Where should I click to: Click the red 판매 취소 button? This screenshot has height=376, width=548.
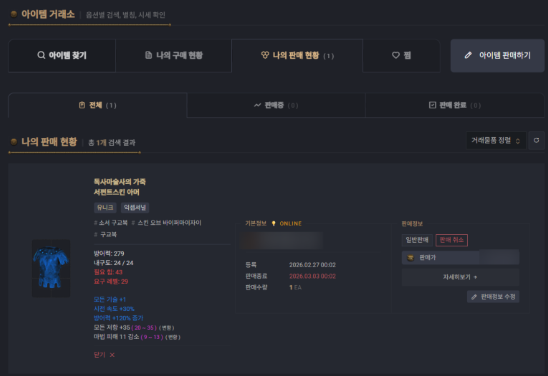coord(452,240)
